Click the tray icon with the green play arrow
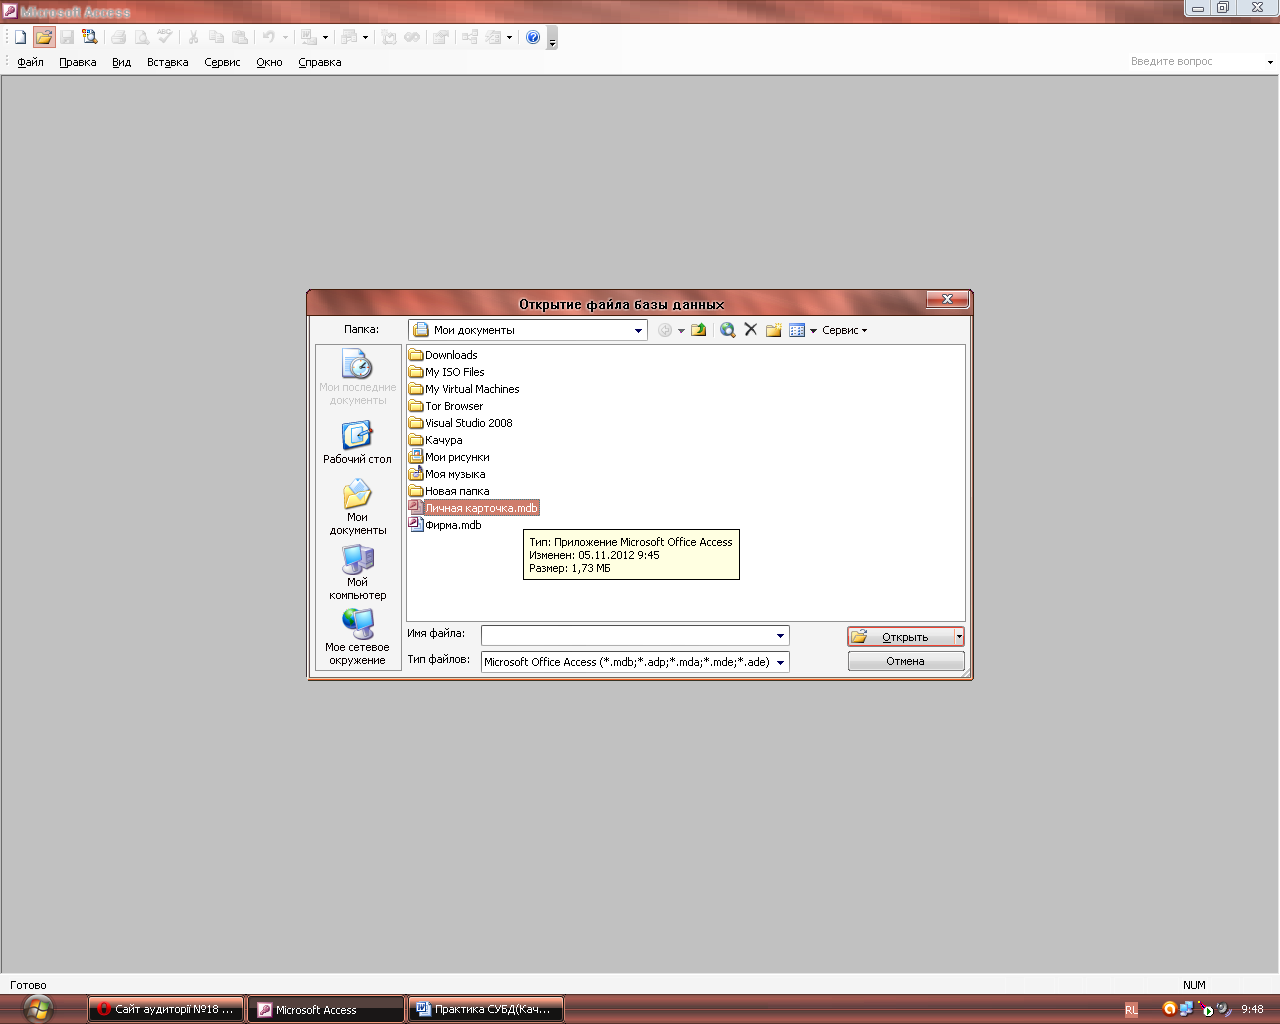Screen dimensions: 1280x1024 1206,1010
